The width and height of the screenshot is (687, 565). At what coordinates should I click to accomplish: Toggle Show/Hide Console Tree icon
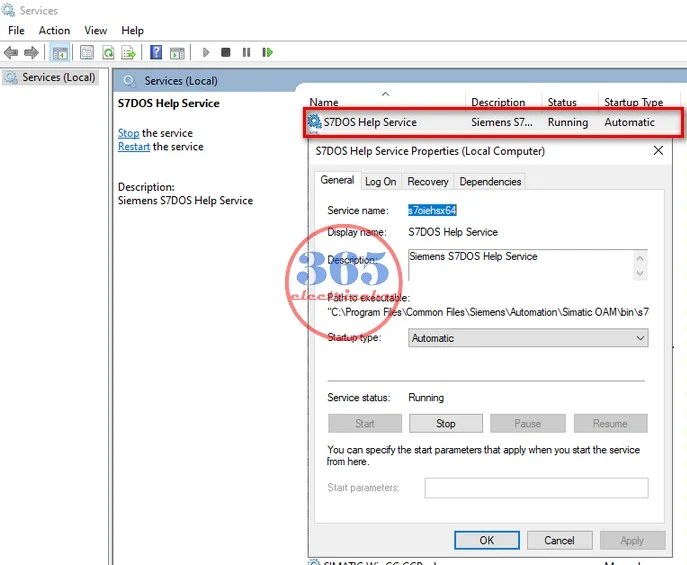click(x=60, y=53)
